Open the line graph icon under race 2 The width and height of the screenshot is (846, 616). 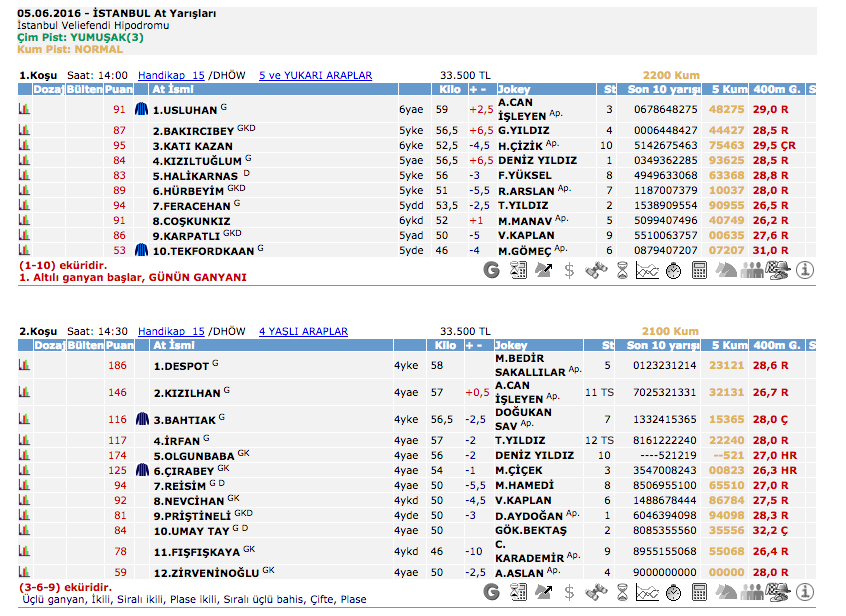tap(648, 592)
